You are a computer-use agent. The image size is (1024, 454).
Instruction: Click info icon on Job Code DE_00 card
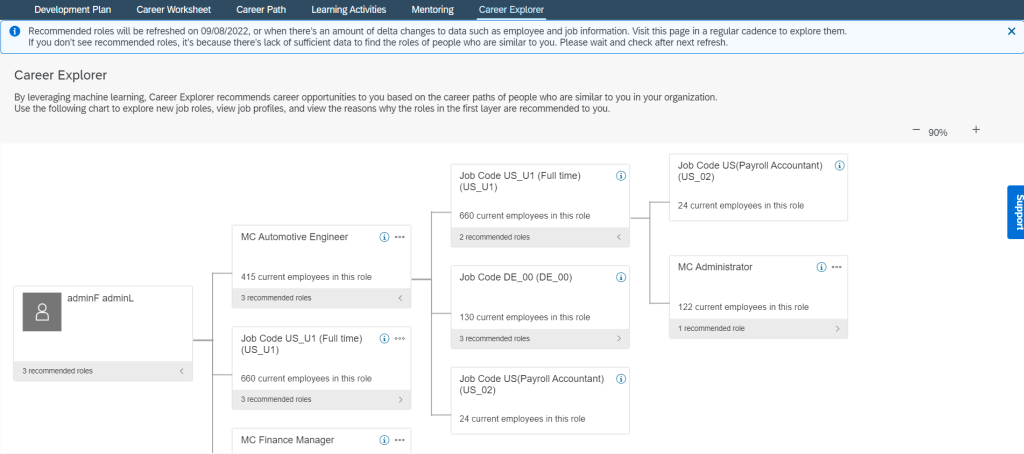click(x=620, y=277)
